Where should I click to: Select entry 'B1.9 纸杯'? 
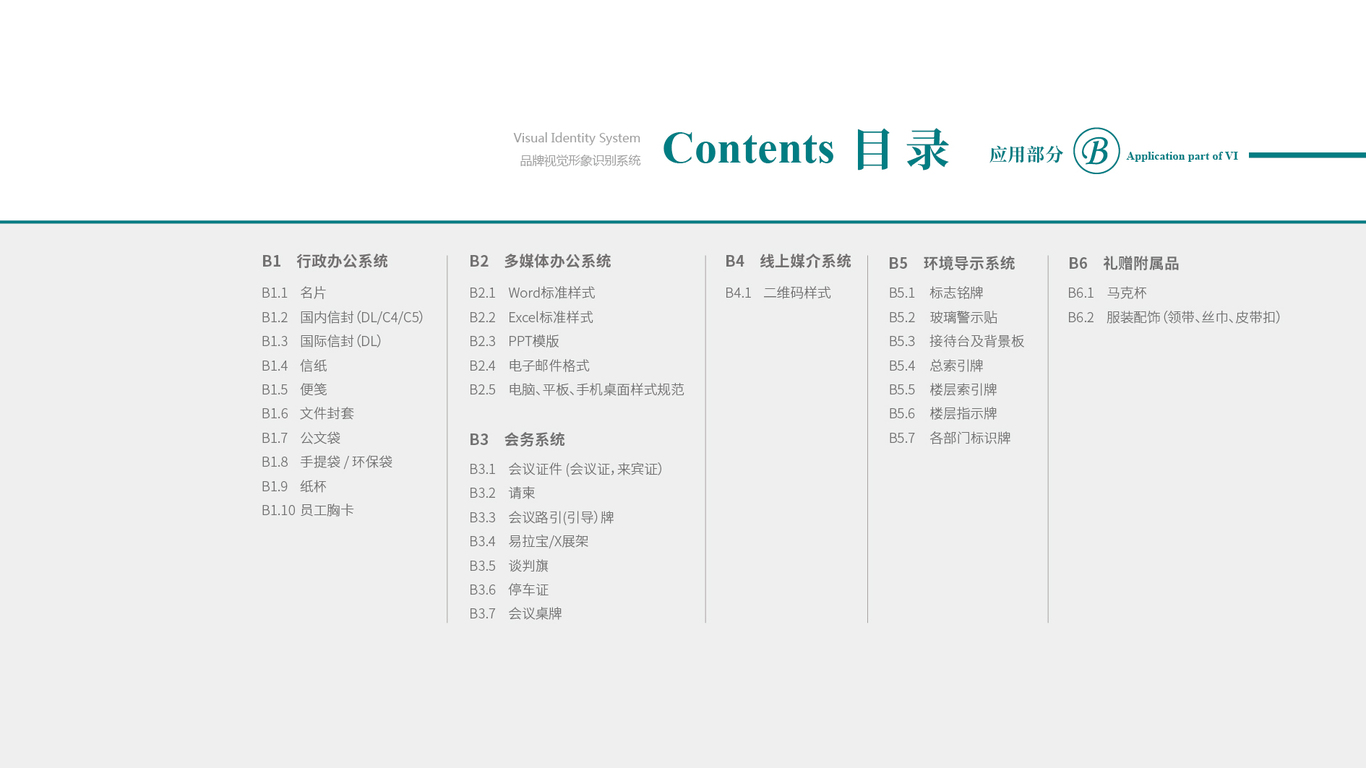[x=294, y=487]
